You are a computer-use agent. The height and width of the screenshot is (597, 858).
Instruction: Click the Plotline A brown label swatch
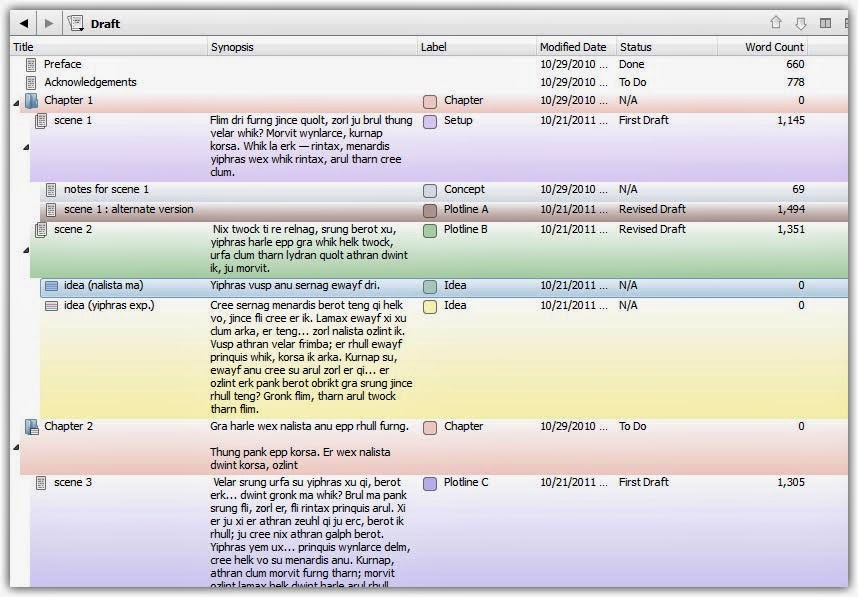coord(430,210)
